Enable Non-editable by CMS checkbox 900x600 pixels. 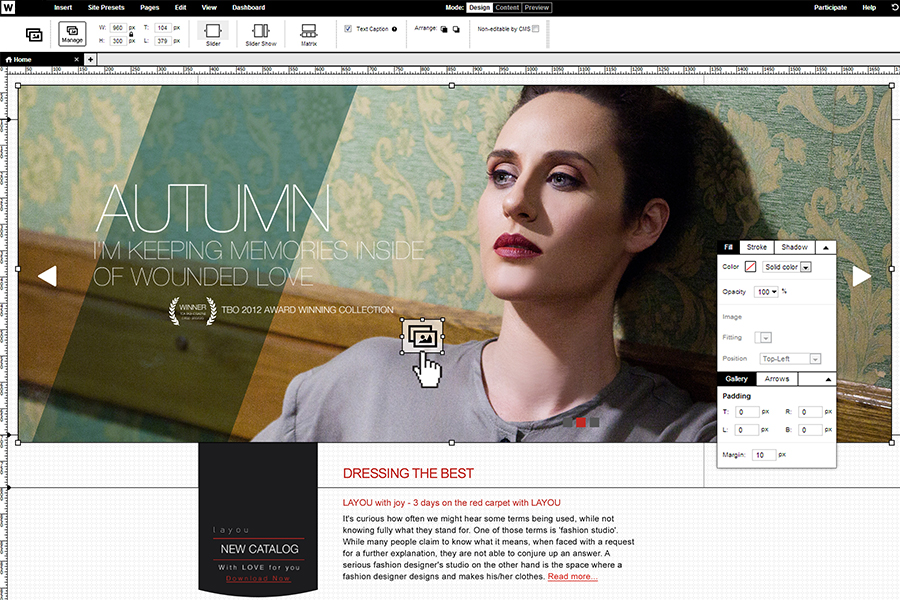pos(536,29)
